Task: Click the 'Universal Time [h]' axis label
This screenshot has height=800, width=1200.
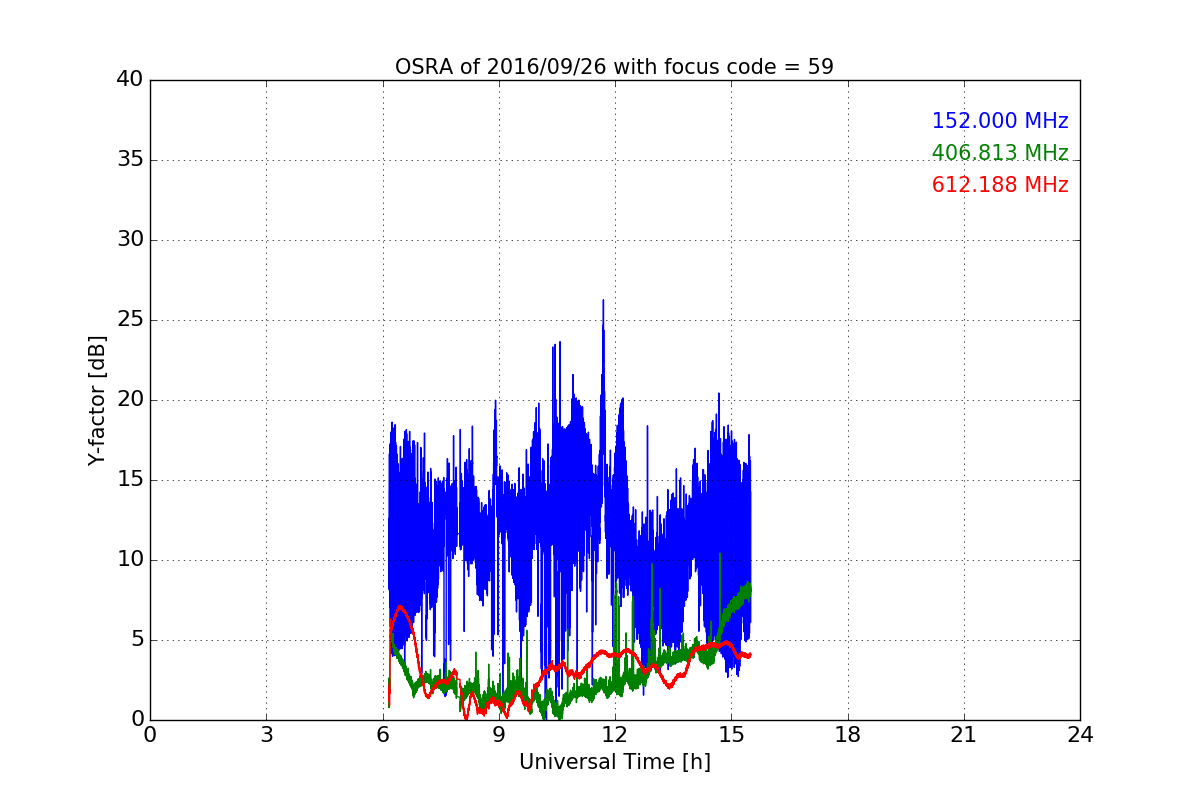Action: (614, 762)
